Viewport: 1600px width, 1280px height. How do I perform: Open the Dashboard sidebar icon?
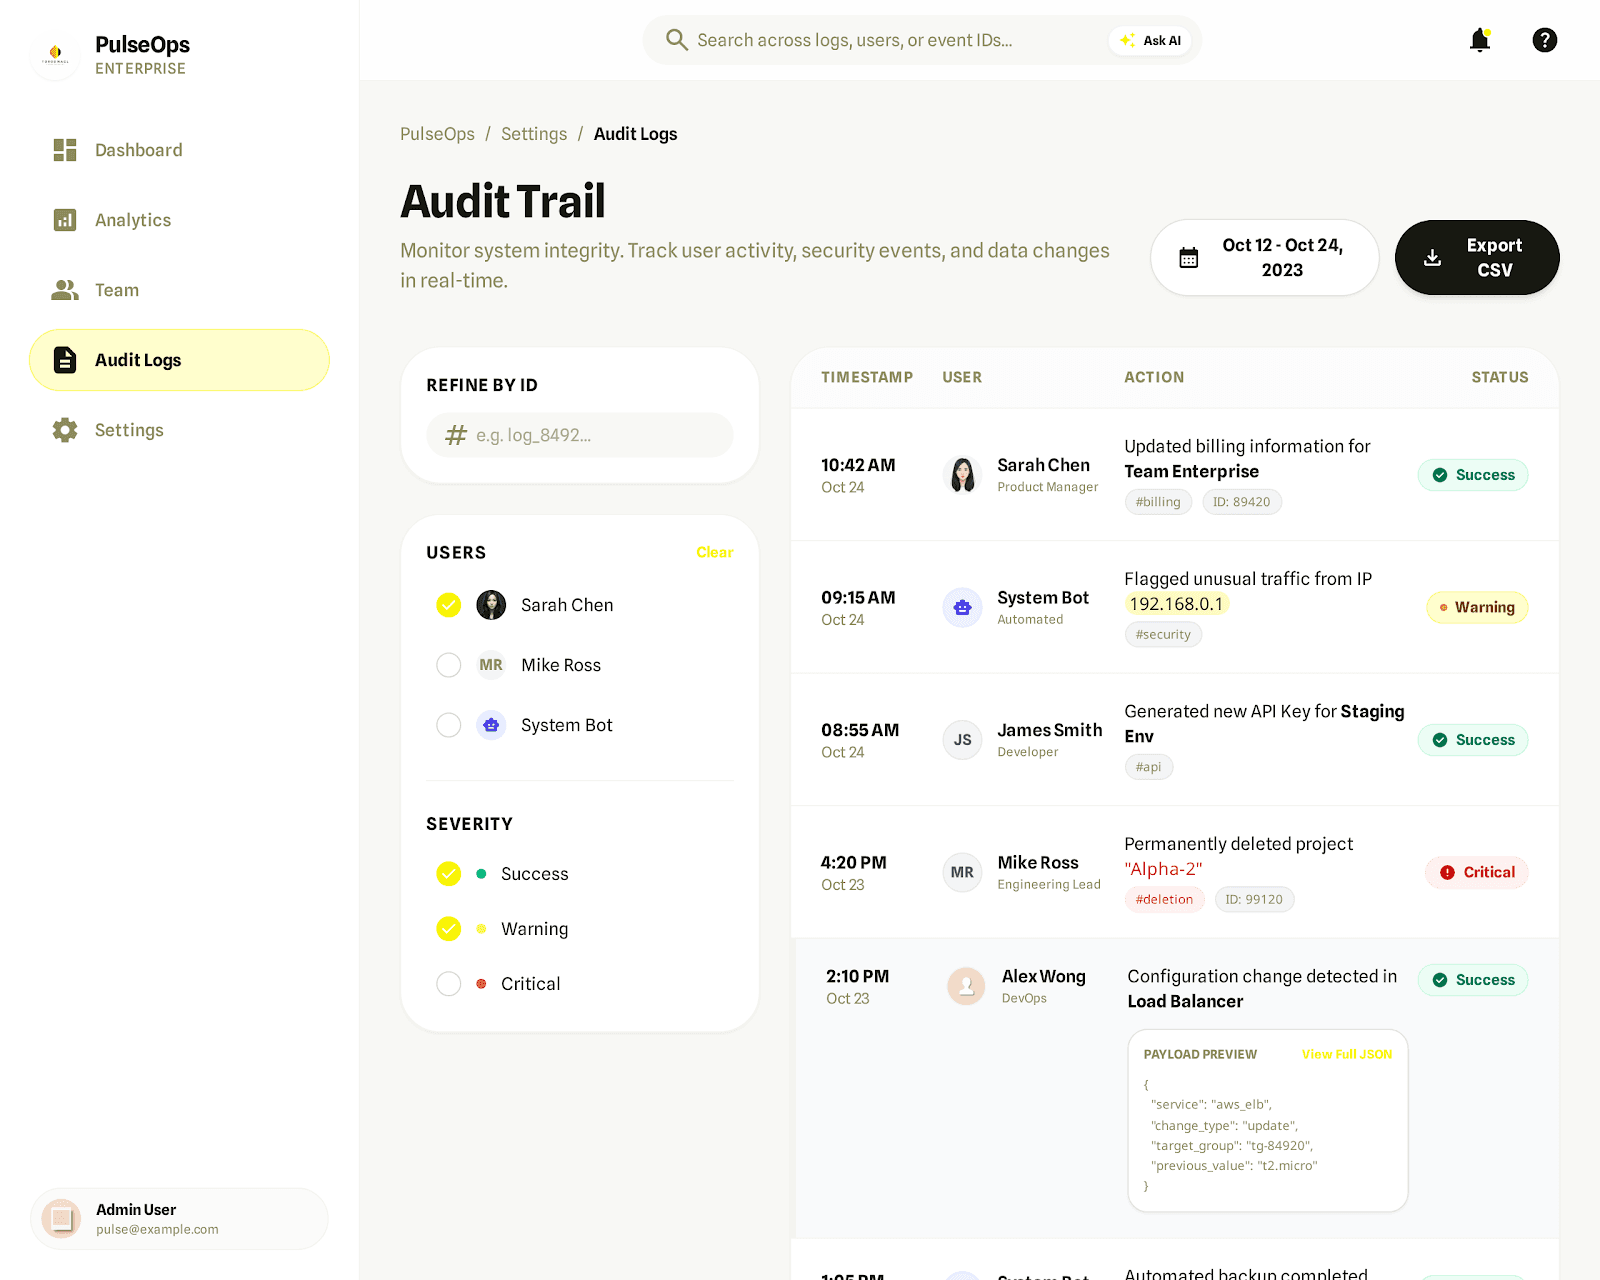click(64, 149)
